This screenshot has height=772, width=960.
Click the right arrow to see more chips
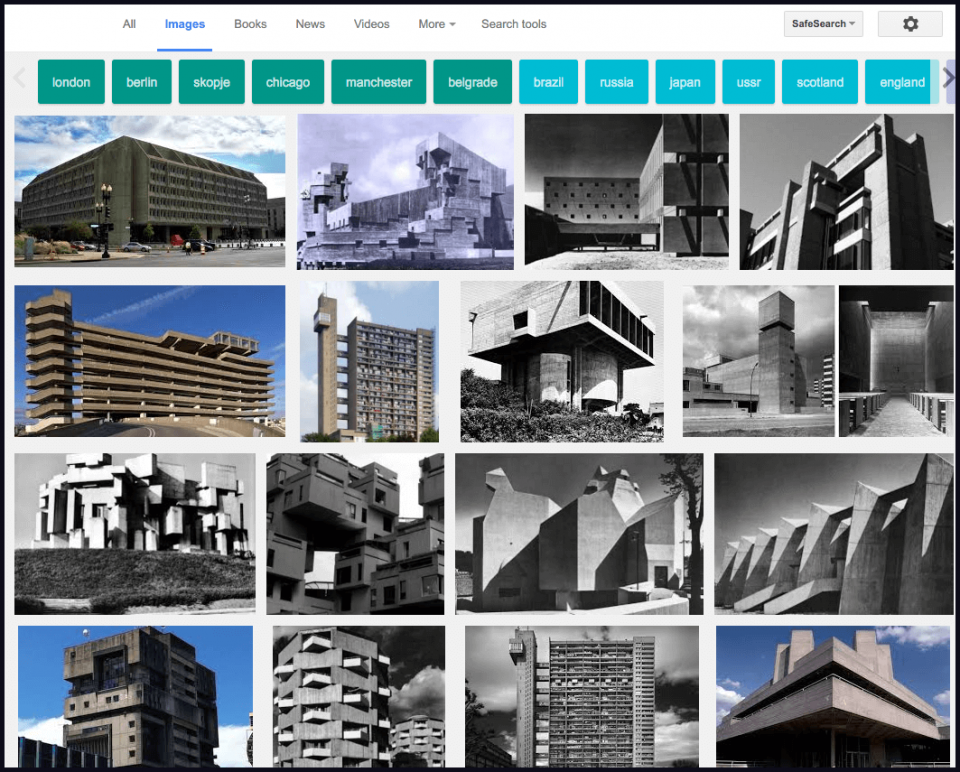click(947, 82)
